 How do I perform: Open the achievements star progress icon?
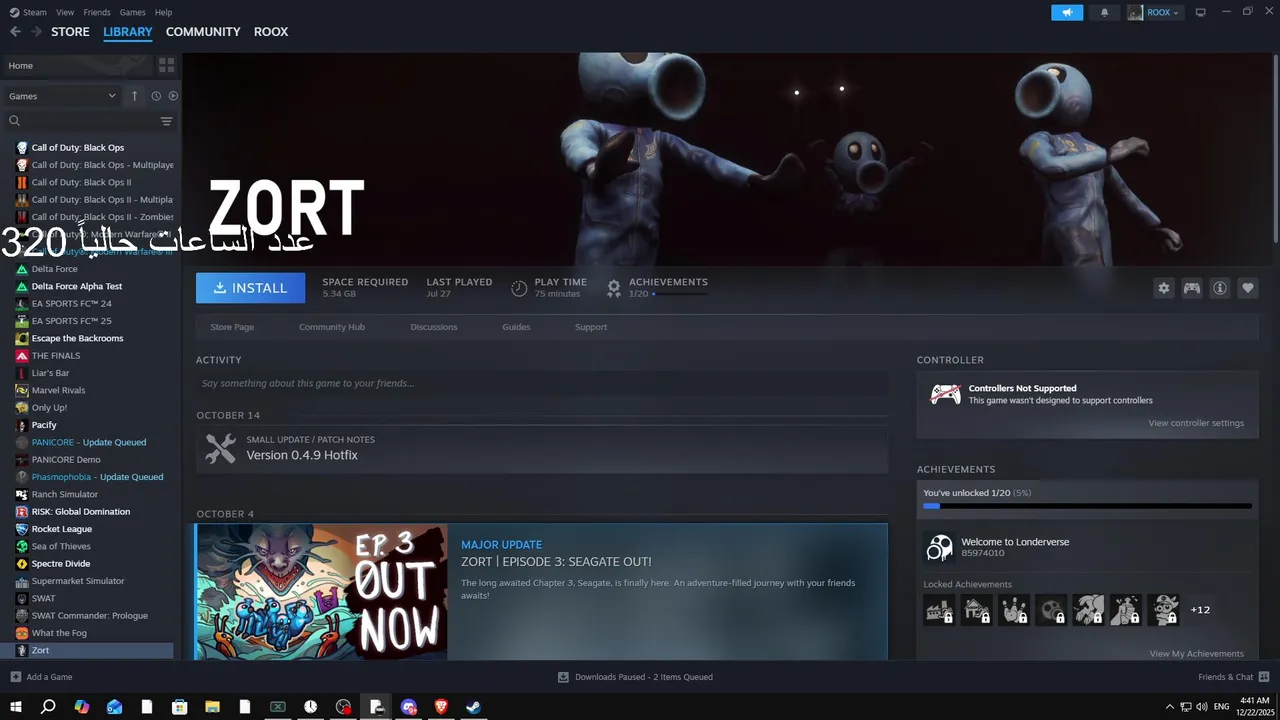pos(614,288)
